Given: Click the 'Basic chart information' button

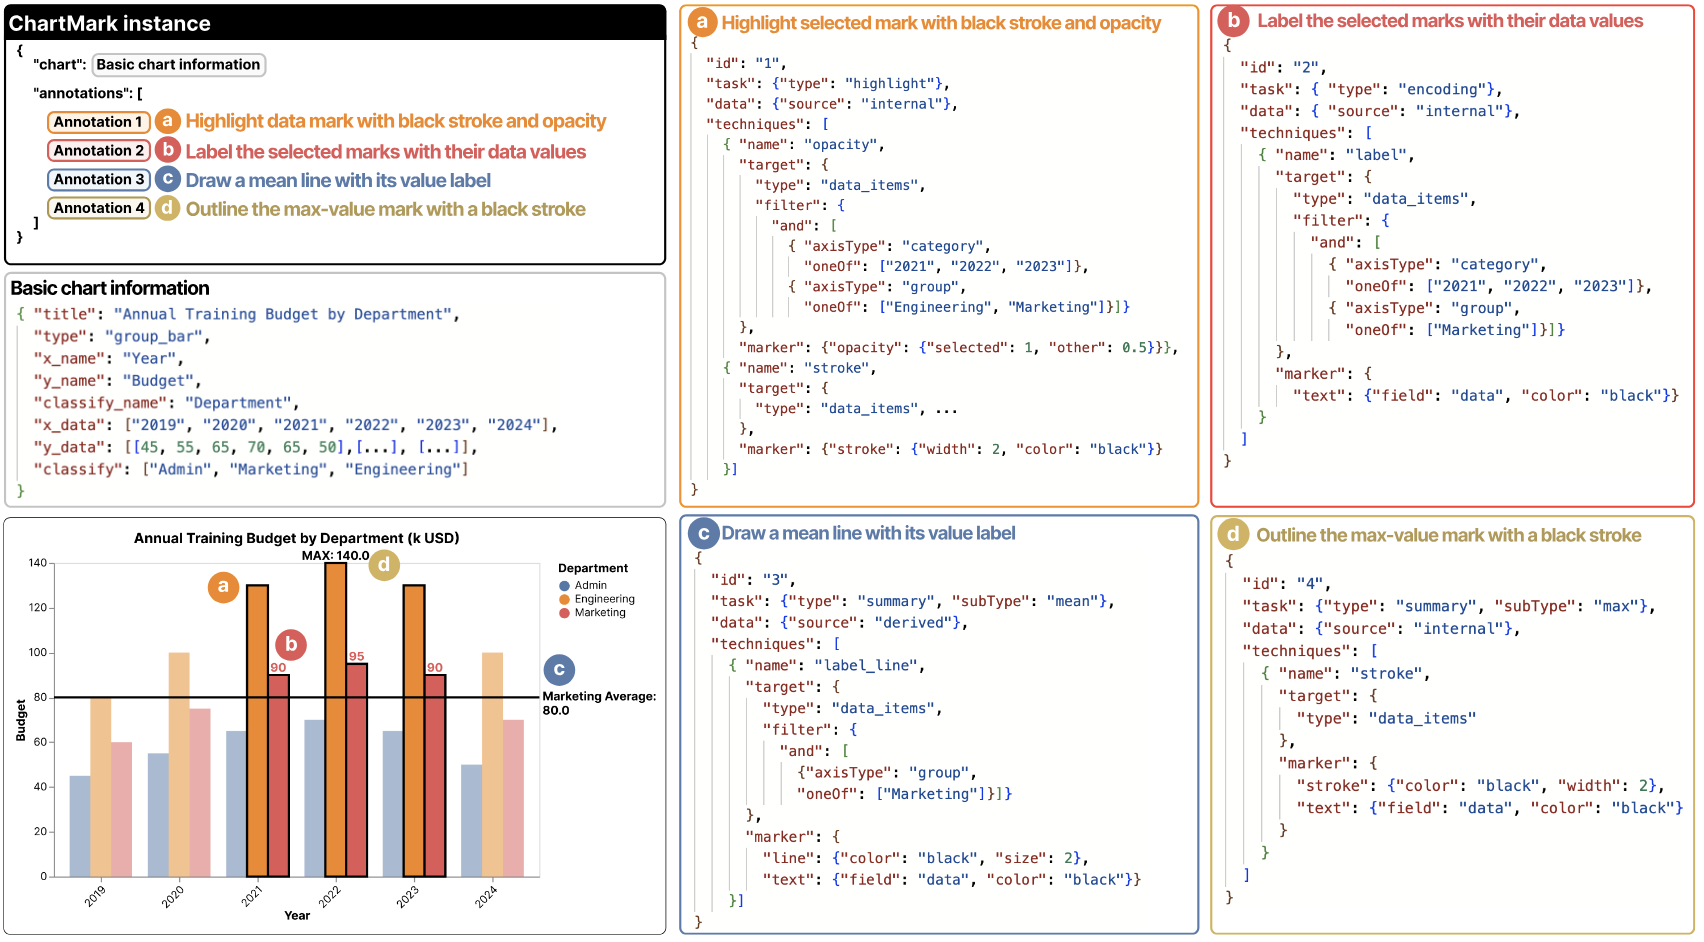Looking at the screenshot, I should [178, 65].
